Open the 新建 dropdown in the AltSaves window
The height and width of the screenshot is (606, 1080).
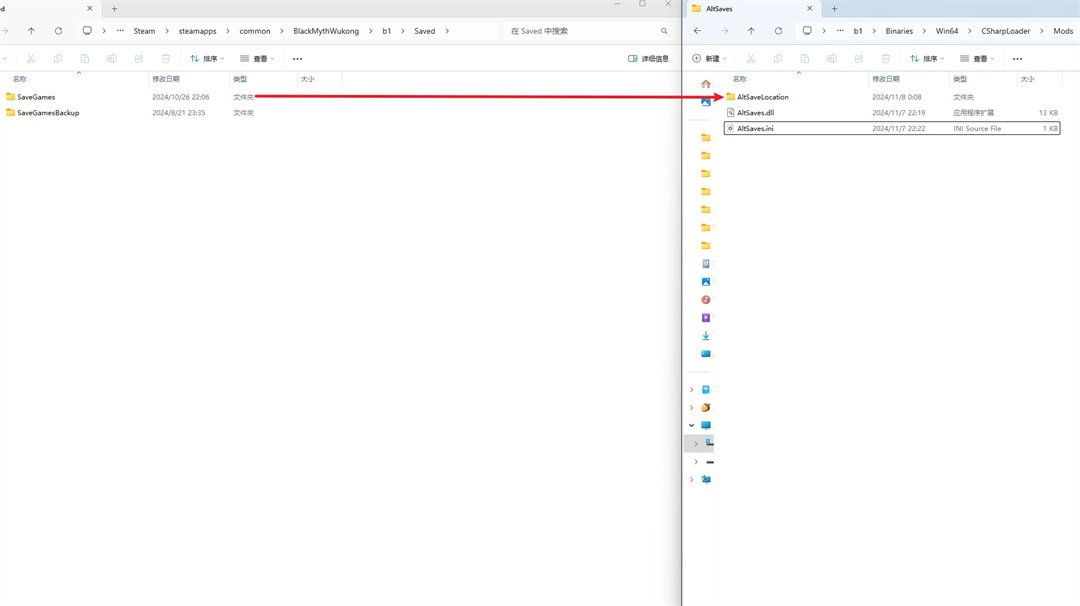click(709, 59)
